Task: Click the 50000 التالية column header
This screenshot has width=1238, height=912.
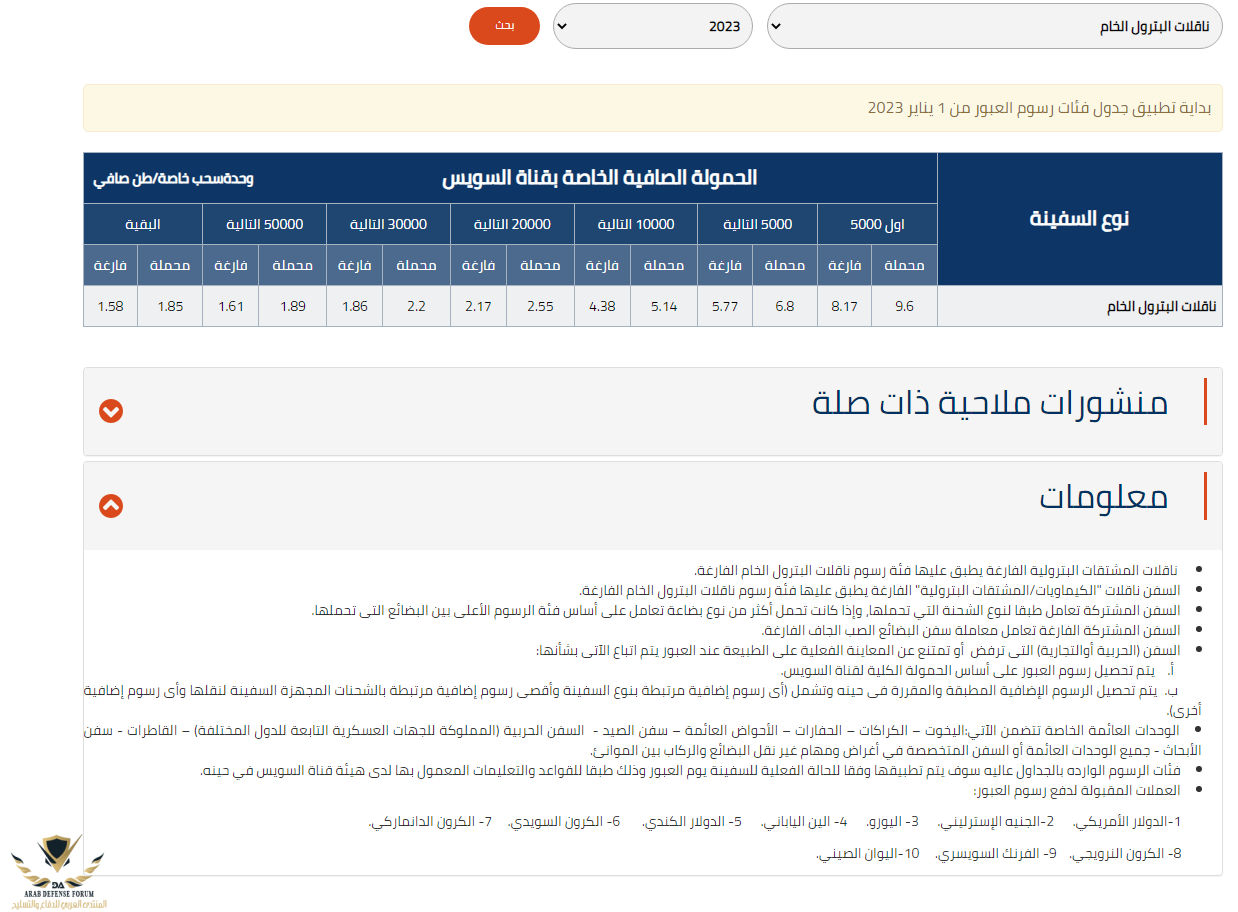Action: [x=264, y=224]
